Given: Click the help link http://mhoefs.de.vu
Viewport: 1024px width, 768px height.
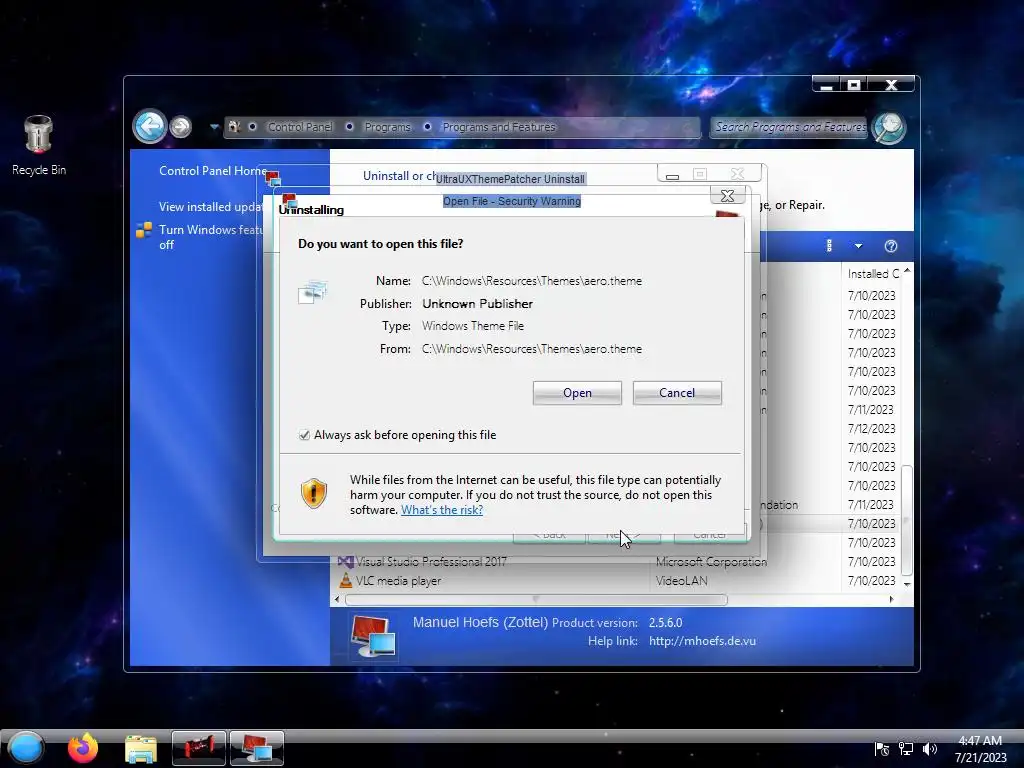Looking at the screenshot, I should coord(702,641).
